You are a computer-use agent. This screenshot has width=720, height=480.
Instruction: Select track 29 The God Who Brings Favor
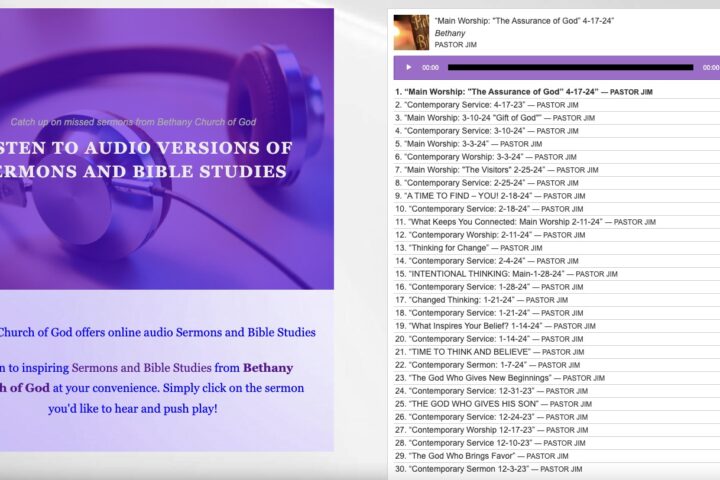coord(557,456)
